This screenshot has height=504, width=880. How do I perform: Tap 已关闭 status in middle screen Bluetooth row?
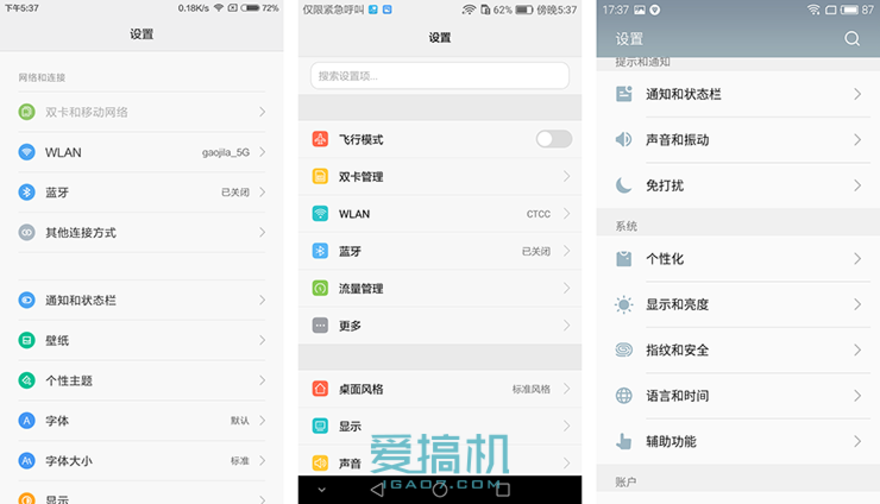pos(536,251)
